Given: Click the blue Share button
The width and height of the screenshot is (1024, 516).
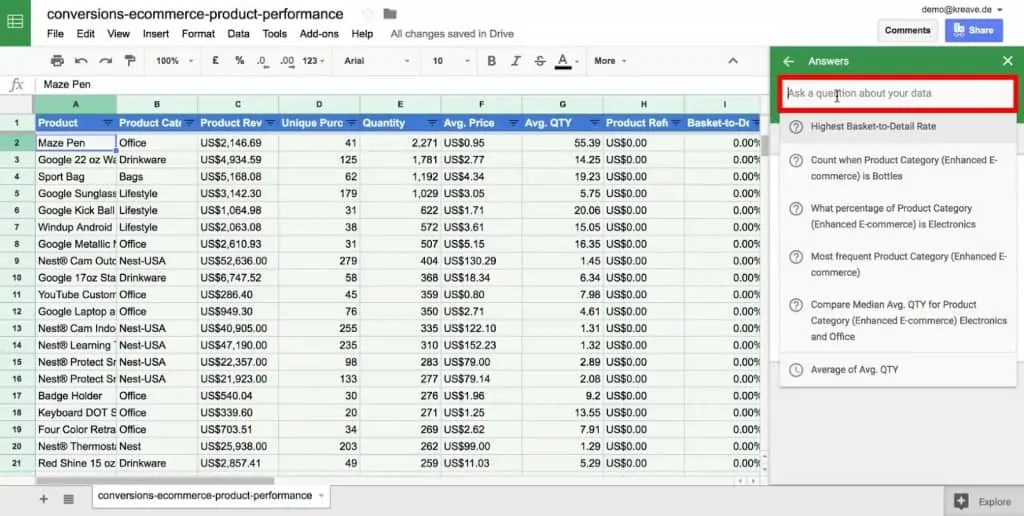Looking at the screenshot, I should pyautogui.click(x=974, y=31).
